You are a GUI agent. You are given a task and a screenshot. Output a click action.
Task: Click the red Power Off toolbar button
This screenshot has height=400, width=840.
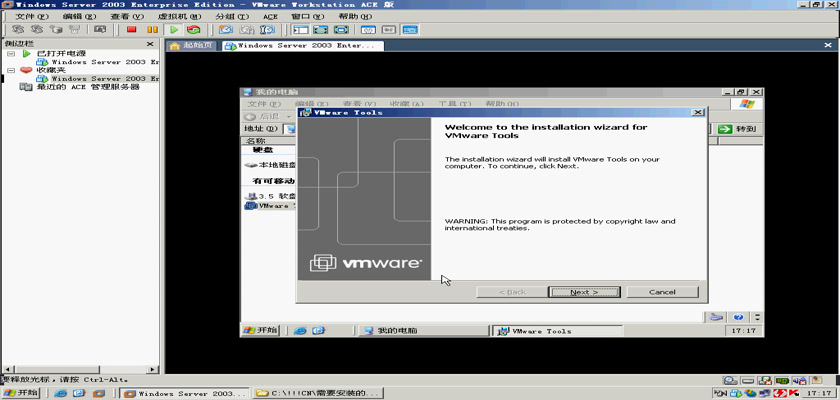tap(131, 30)
